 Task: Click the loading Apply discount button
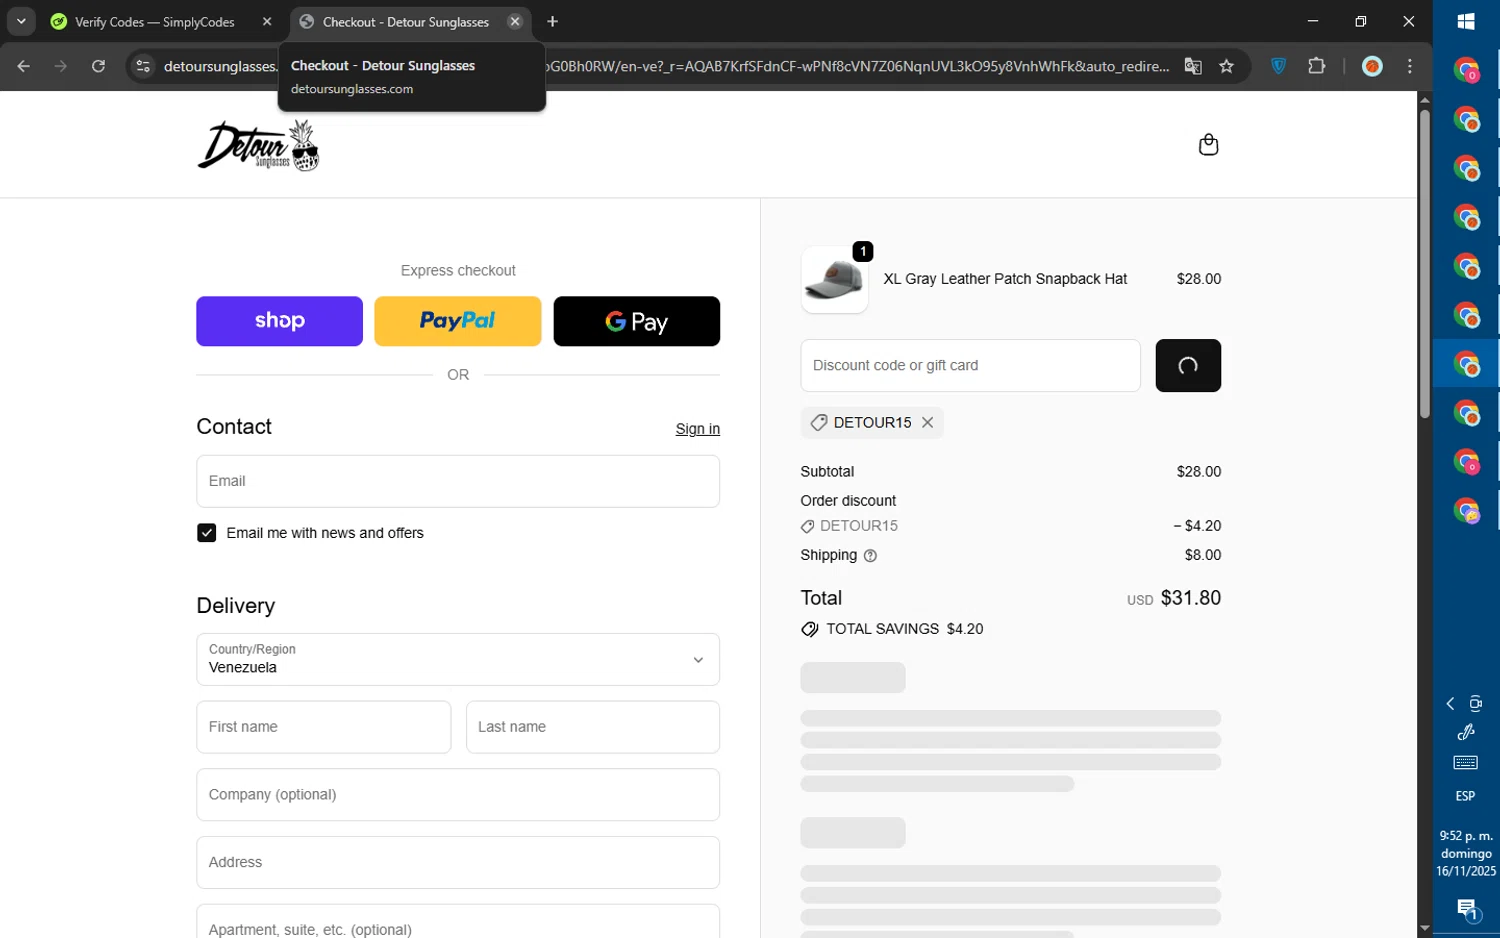coord(1188,366)
